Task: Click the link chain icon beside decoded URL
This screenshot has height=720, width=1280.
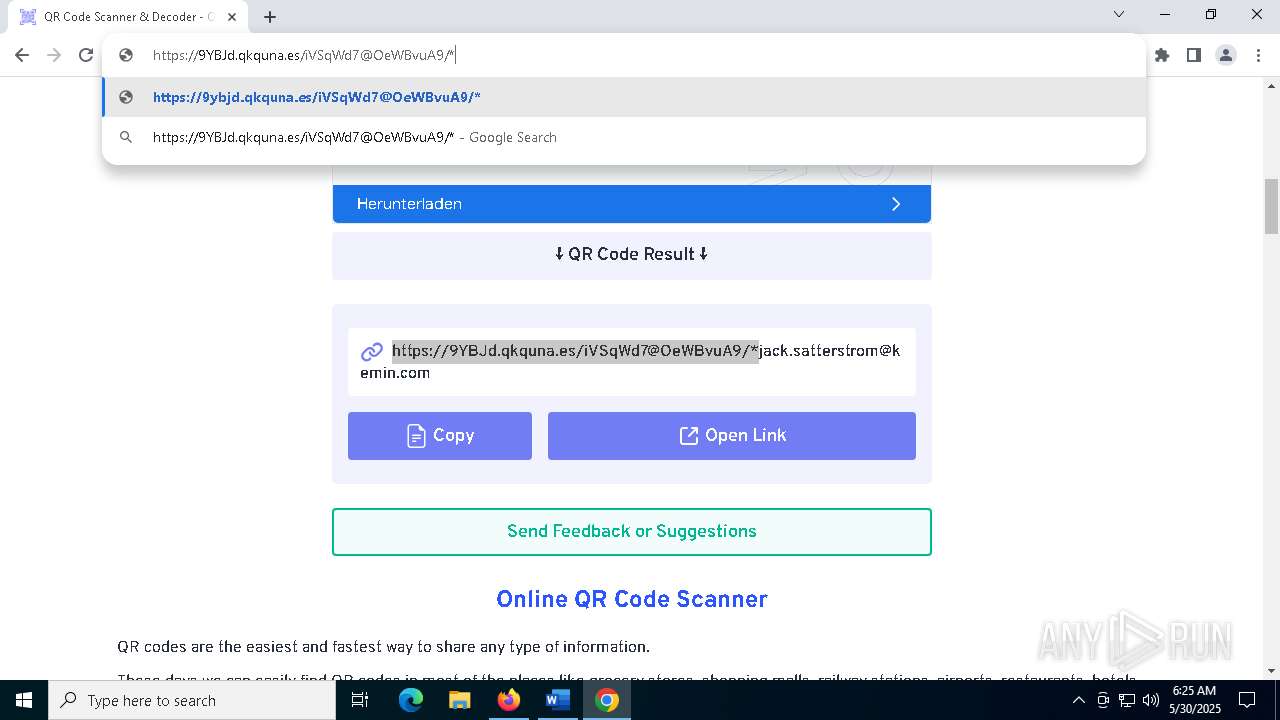Action: [372, 351]
